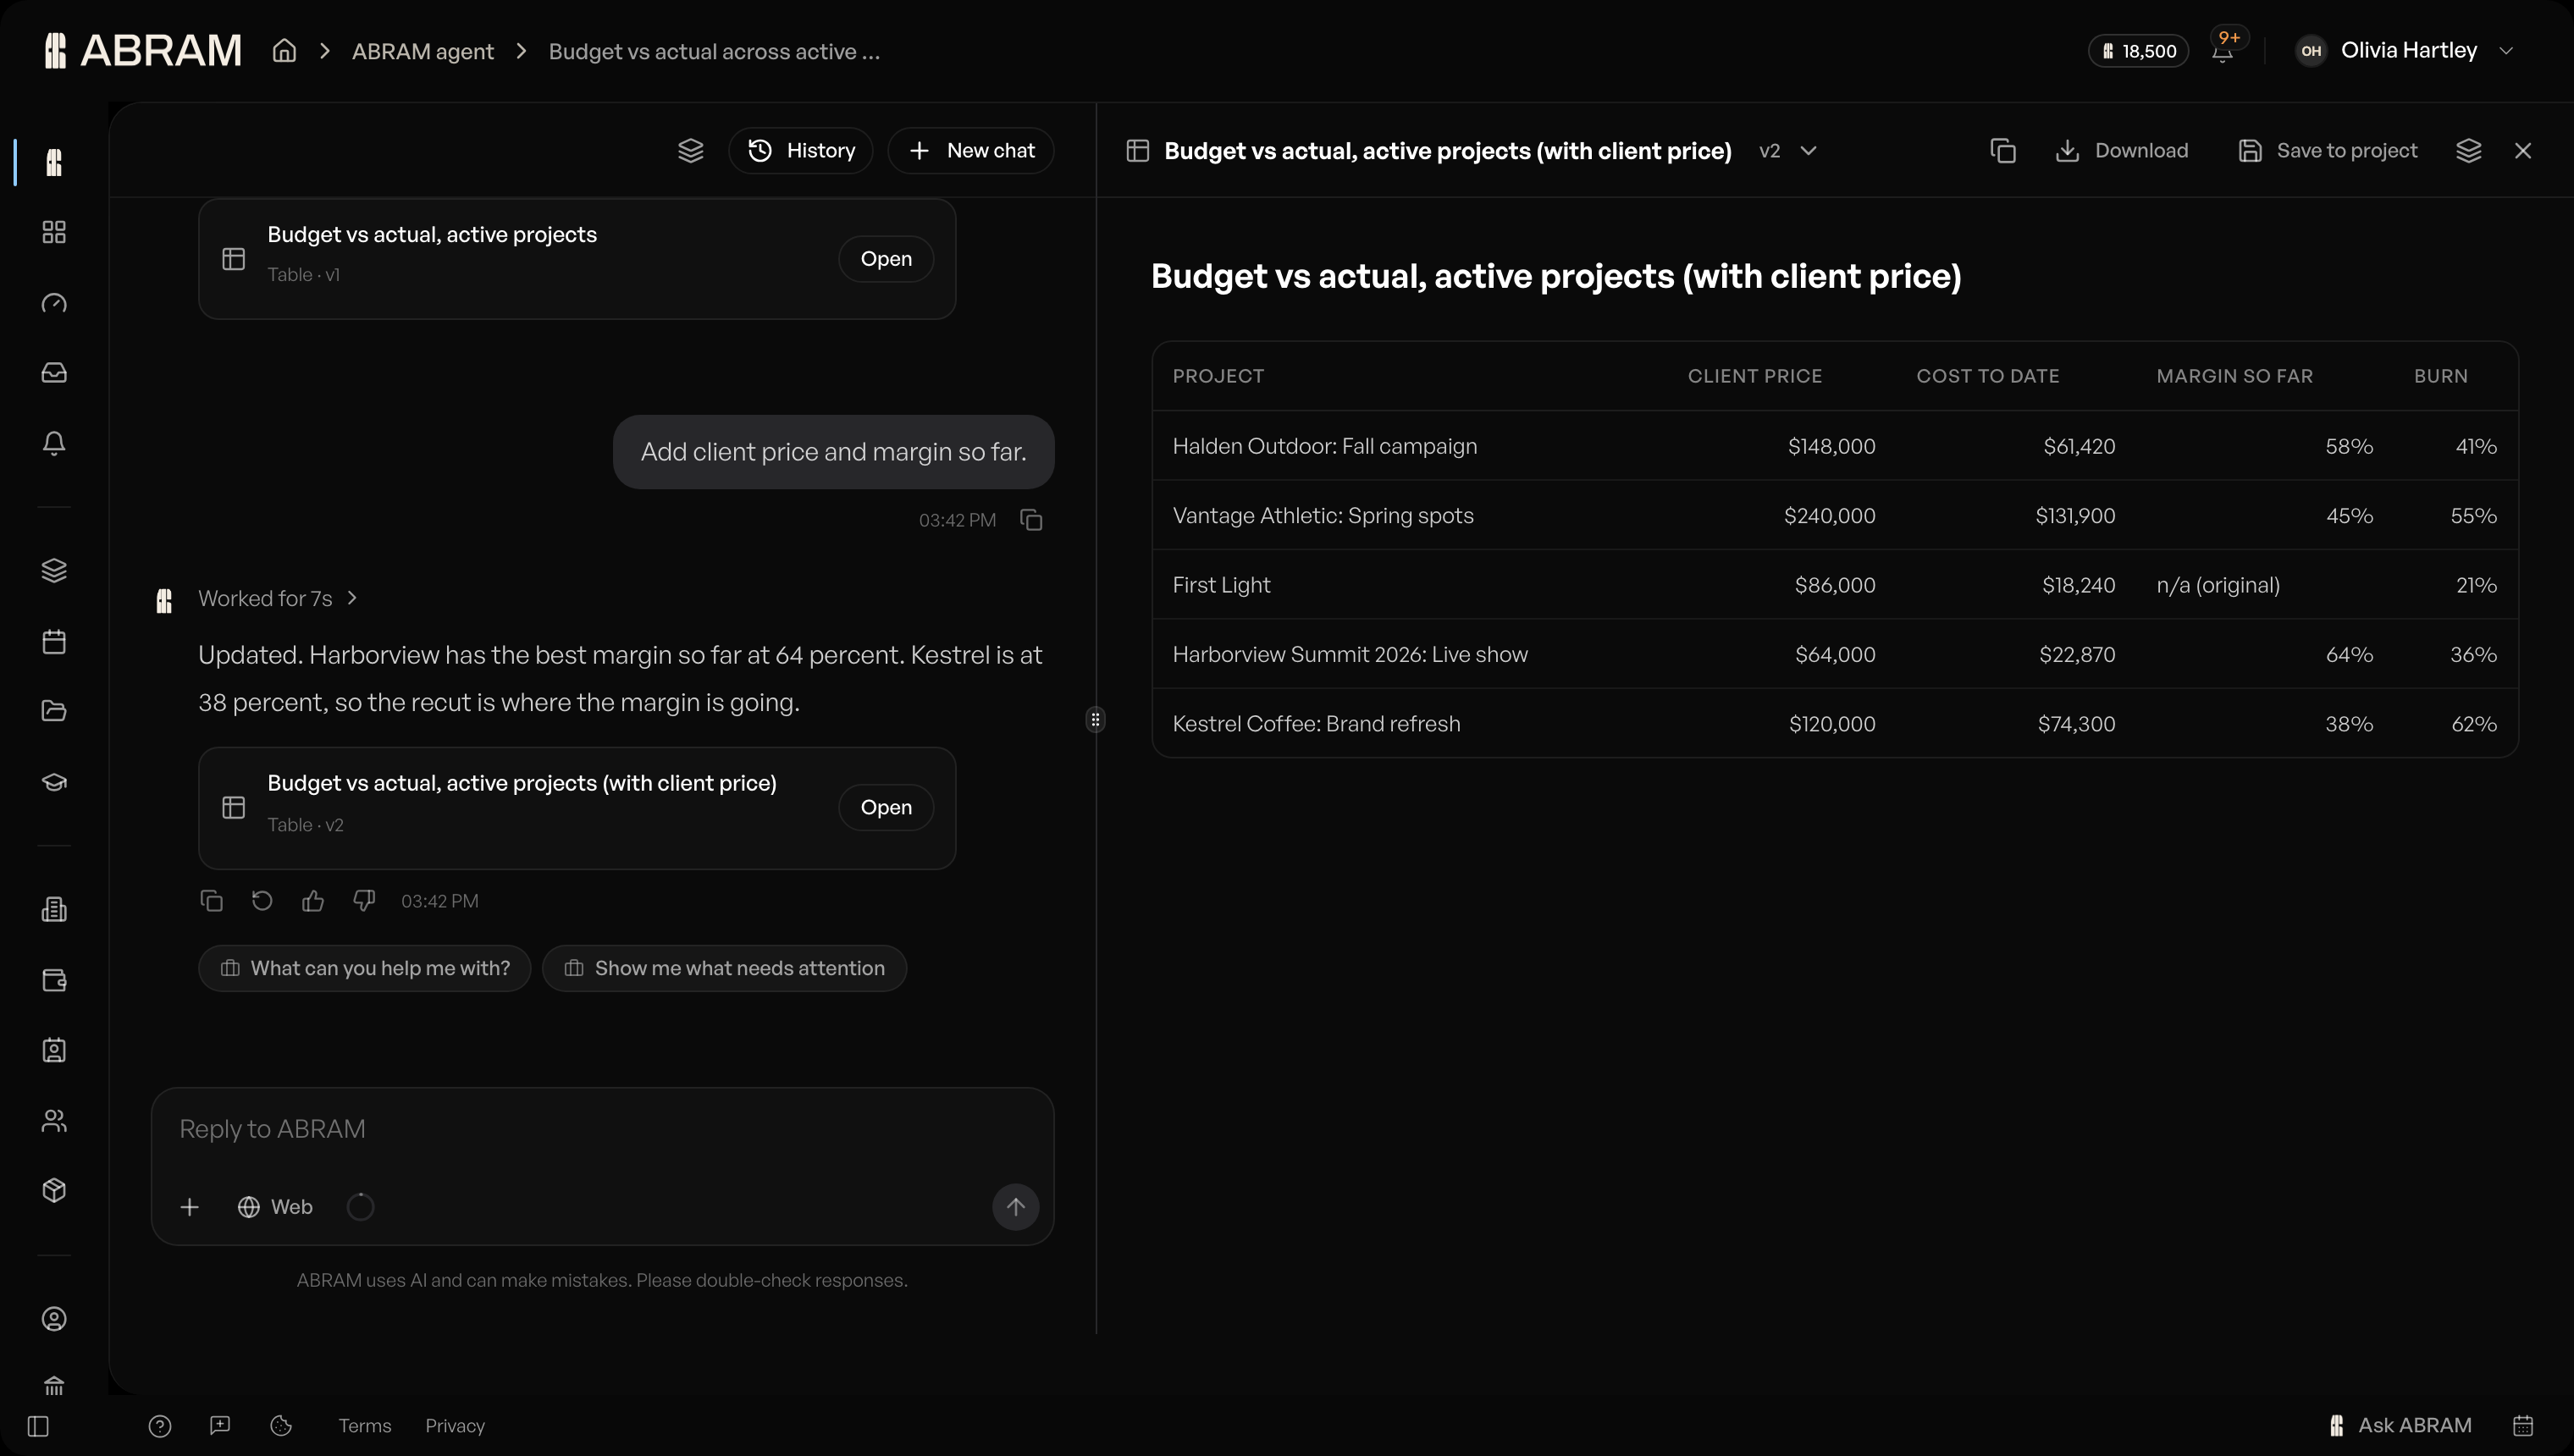Expand the 'Worked for 7s' details
2574x1456 pixels.
pos(278,598)
